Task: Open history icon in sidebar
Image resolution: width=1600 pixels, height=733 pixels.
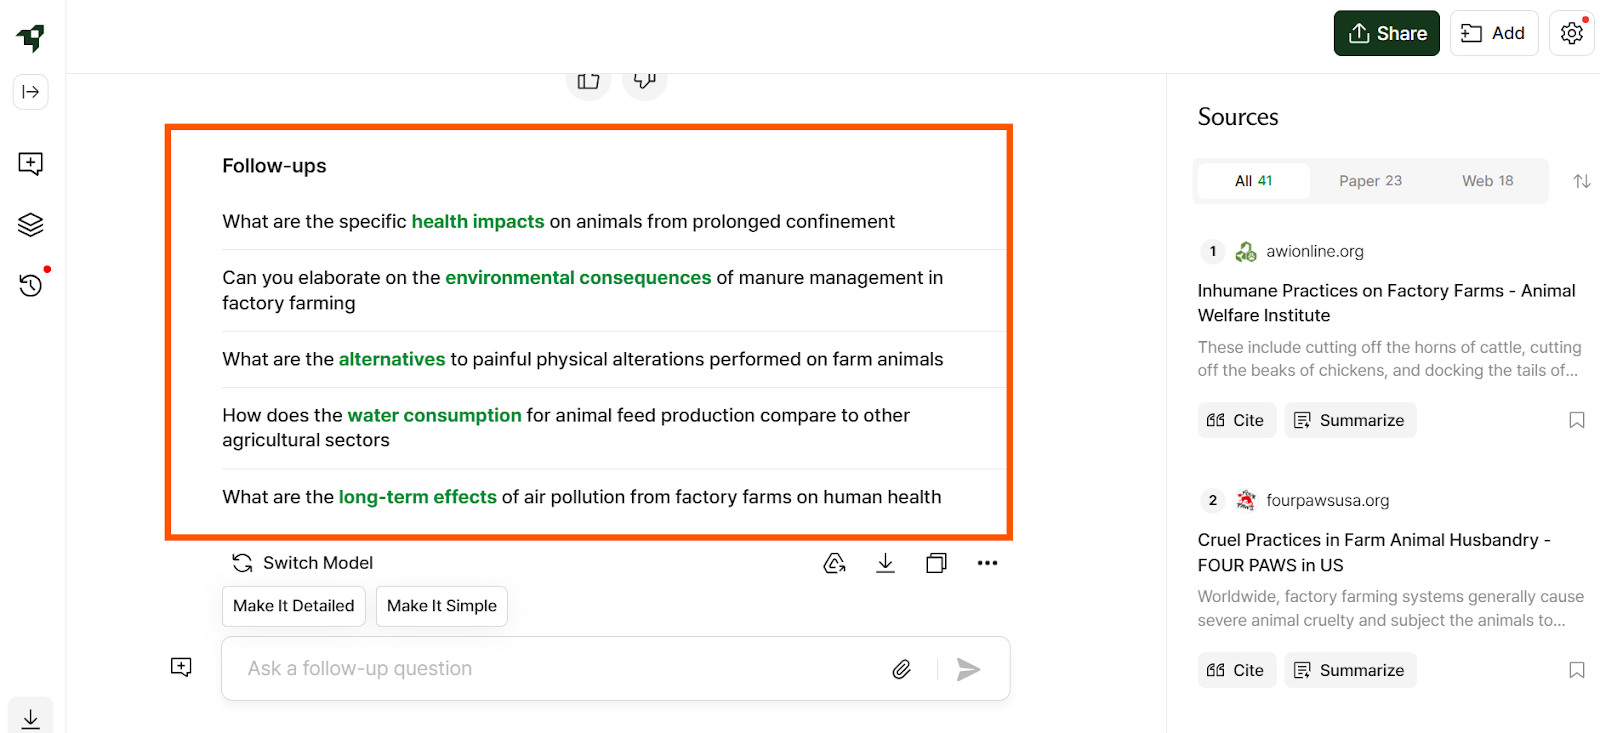Action: point(31,285)
